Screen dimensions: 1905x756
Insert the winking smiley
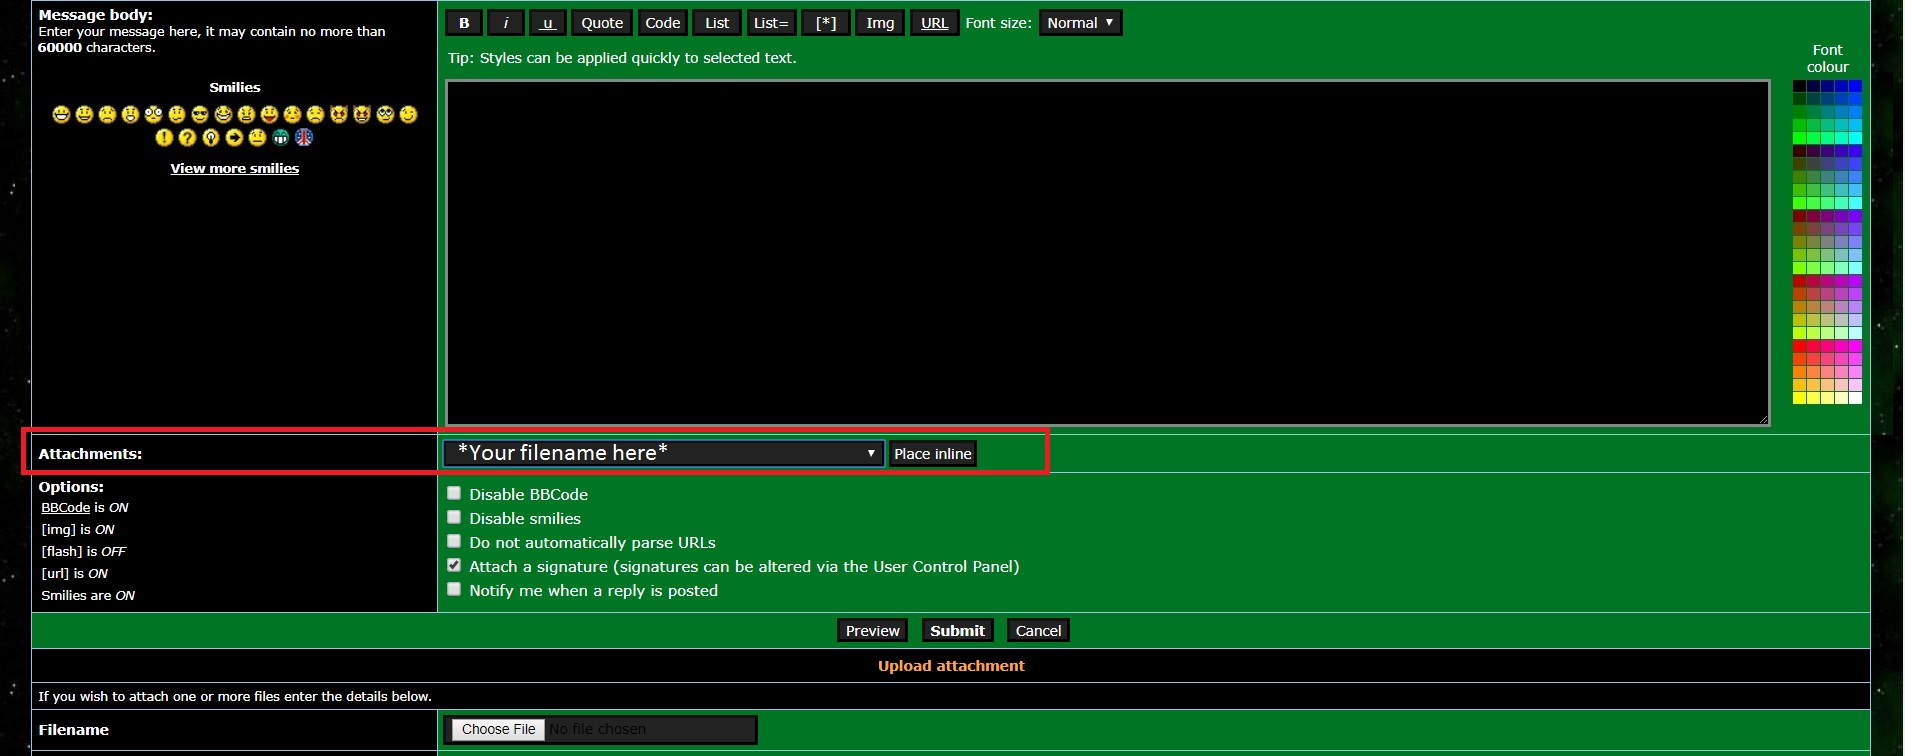[408, 115]
